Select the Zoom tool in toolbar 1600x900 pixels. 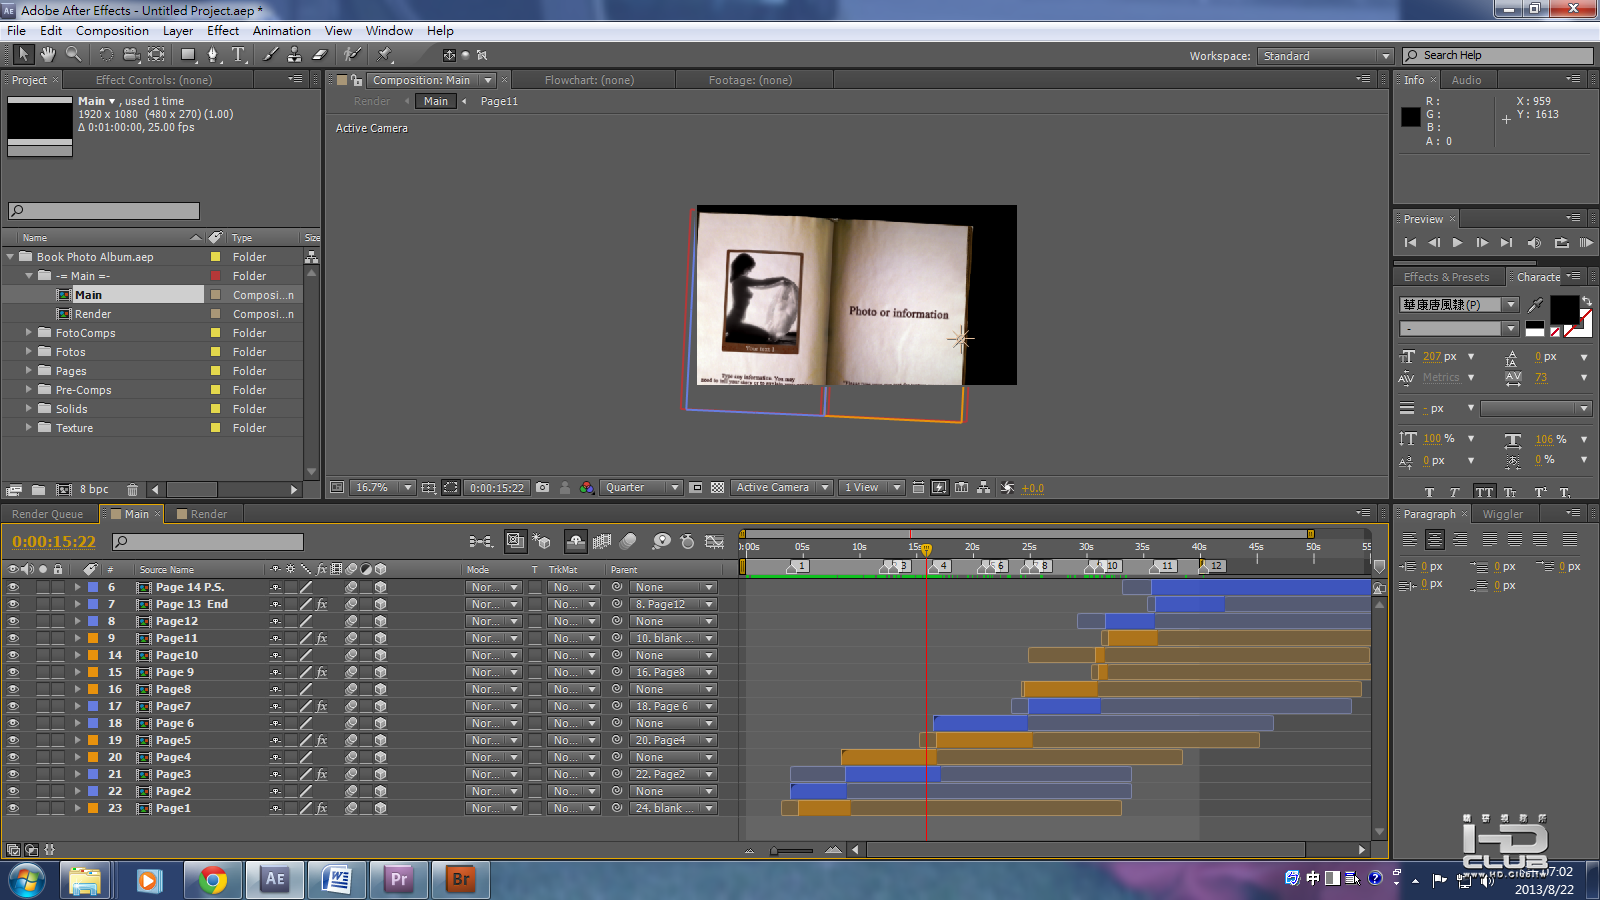click(73, 55)
